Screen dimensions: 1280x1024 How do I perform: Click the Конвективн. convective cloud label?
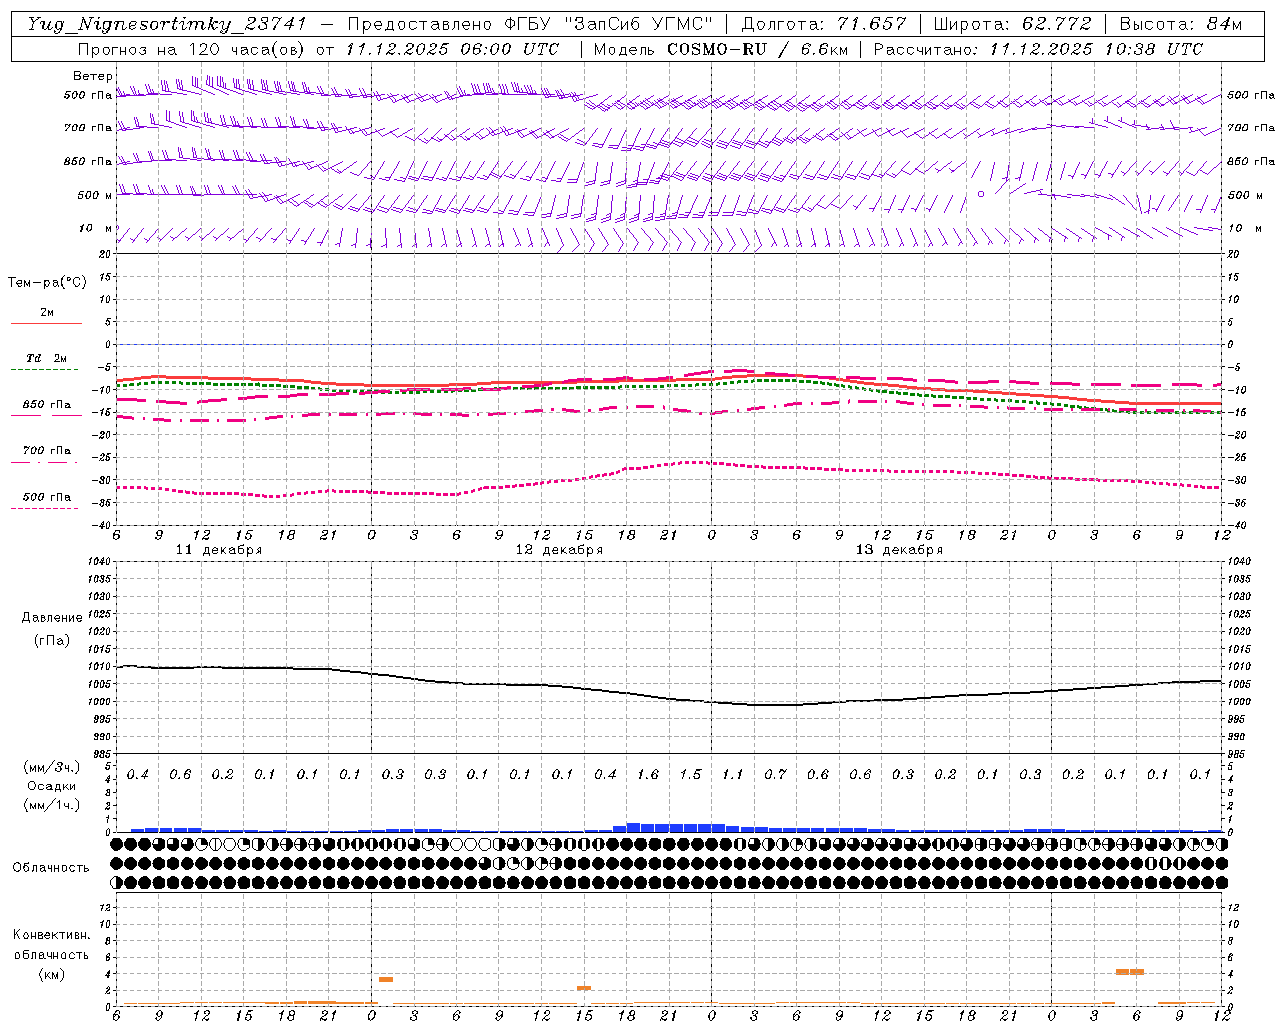pyautogui.click(x=51, y=935)
